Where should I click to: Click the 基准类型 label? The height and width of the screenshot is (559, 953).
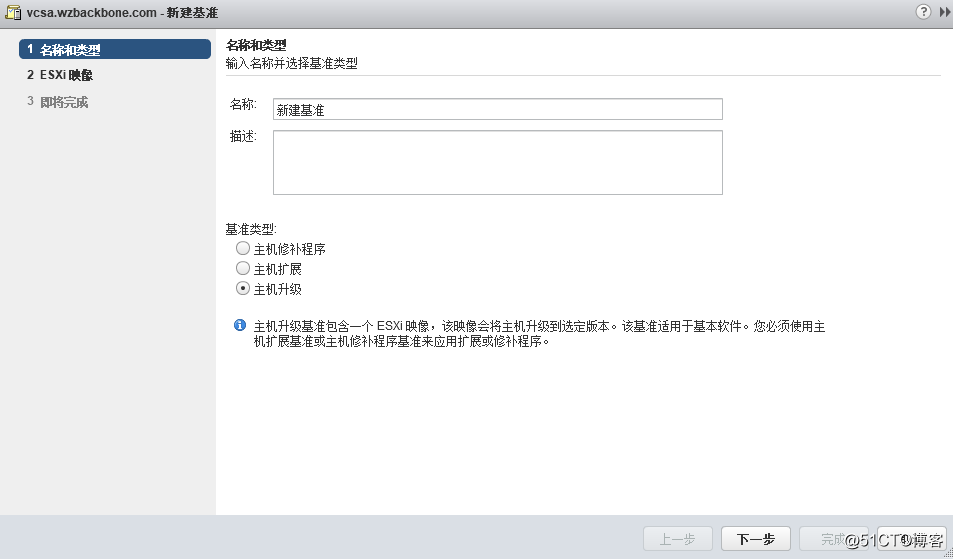pos(251,229)
